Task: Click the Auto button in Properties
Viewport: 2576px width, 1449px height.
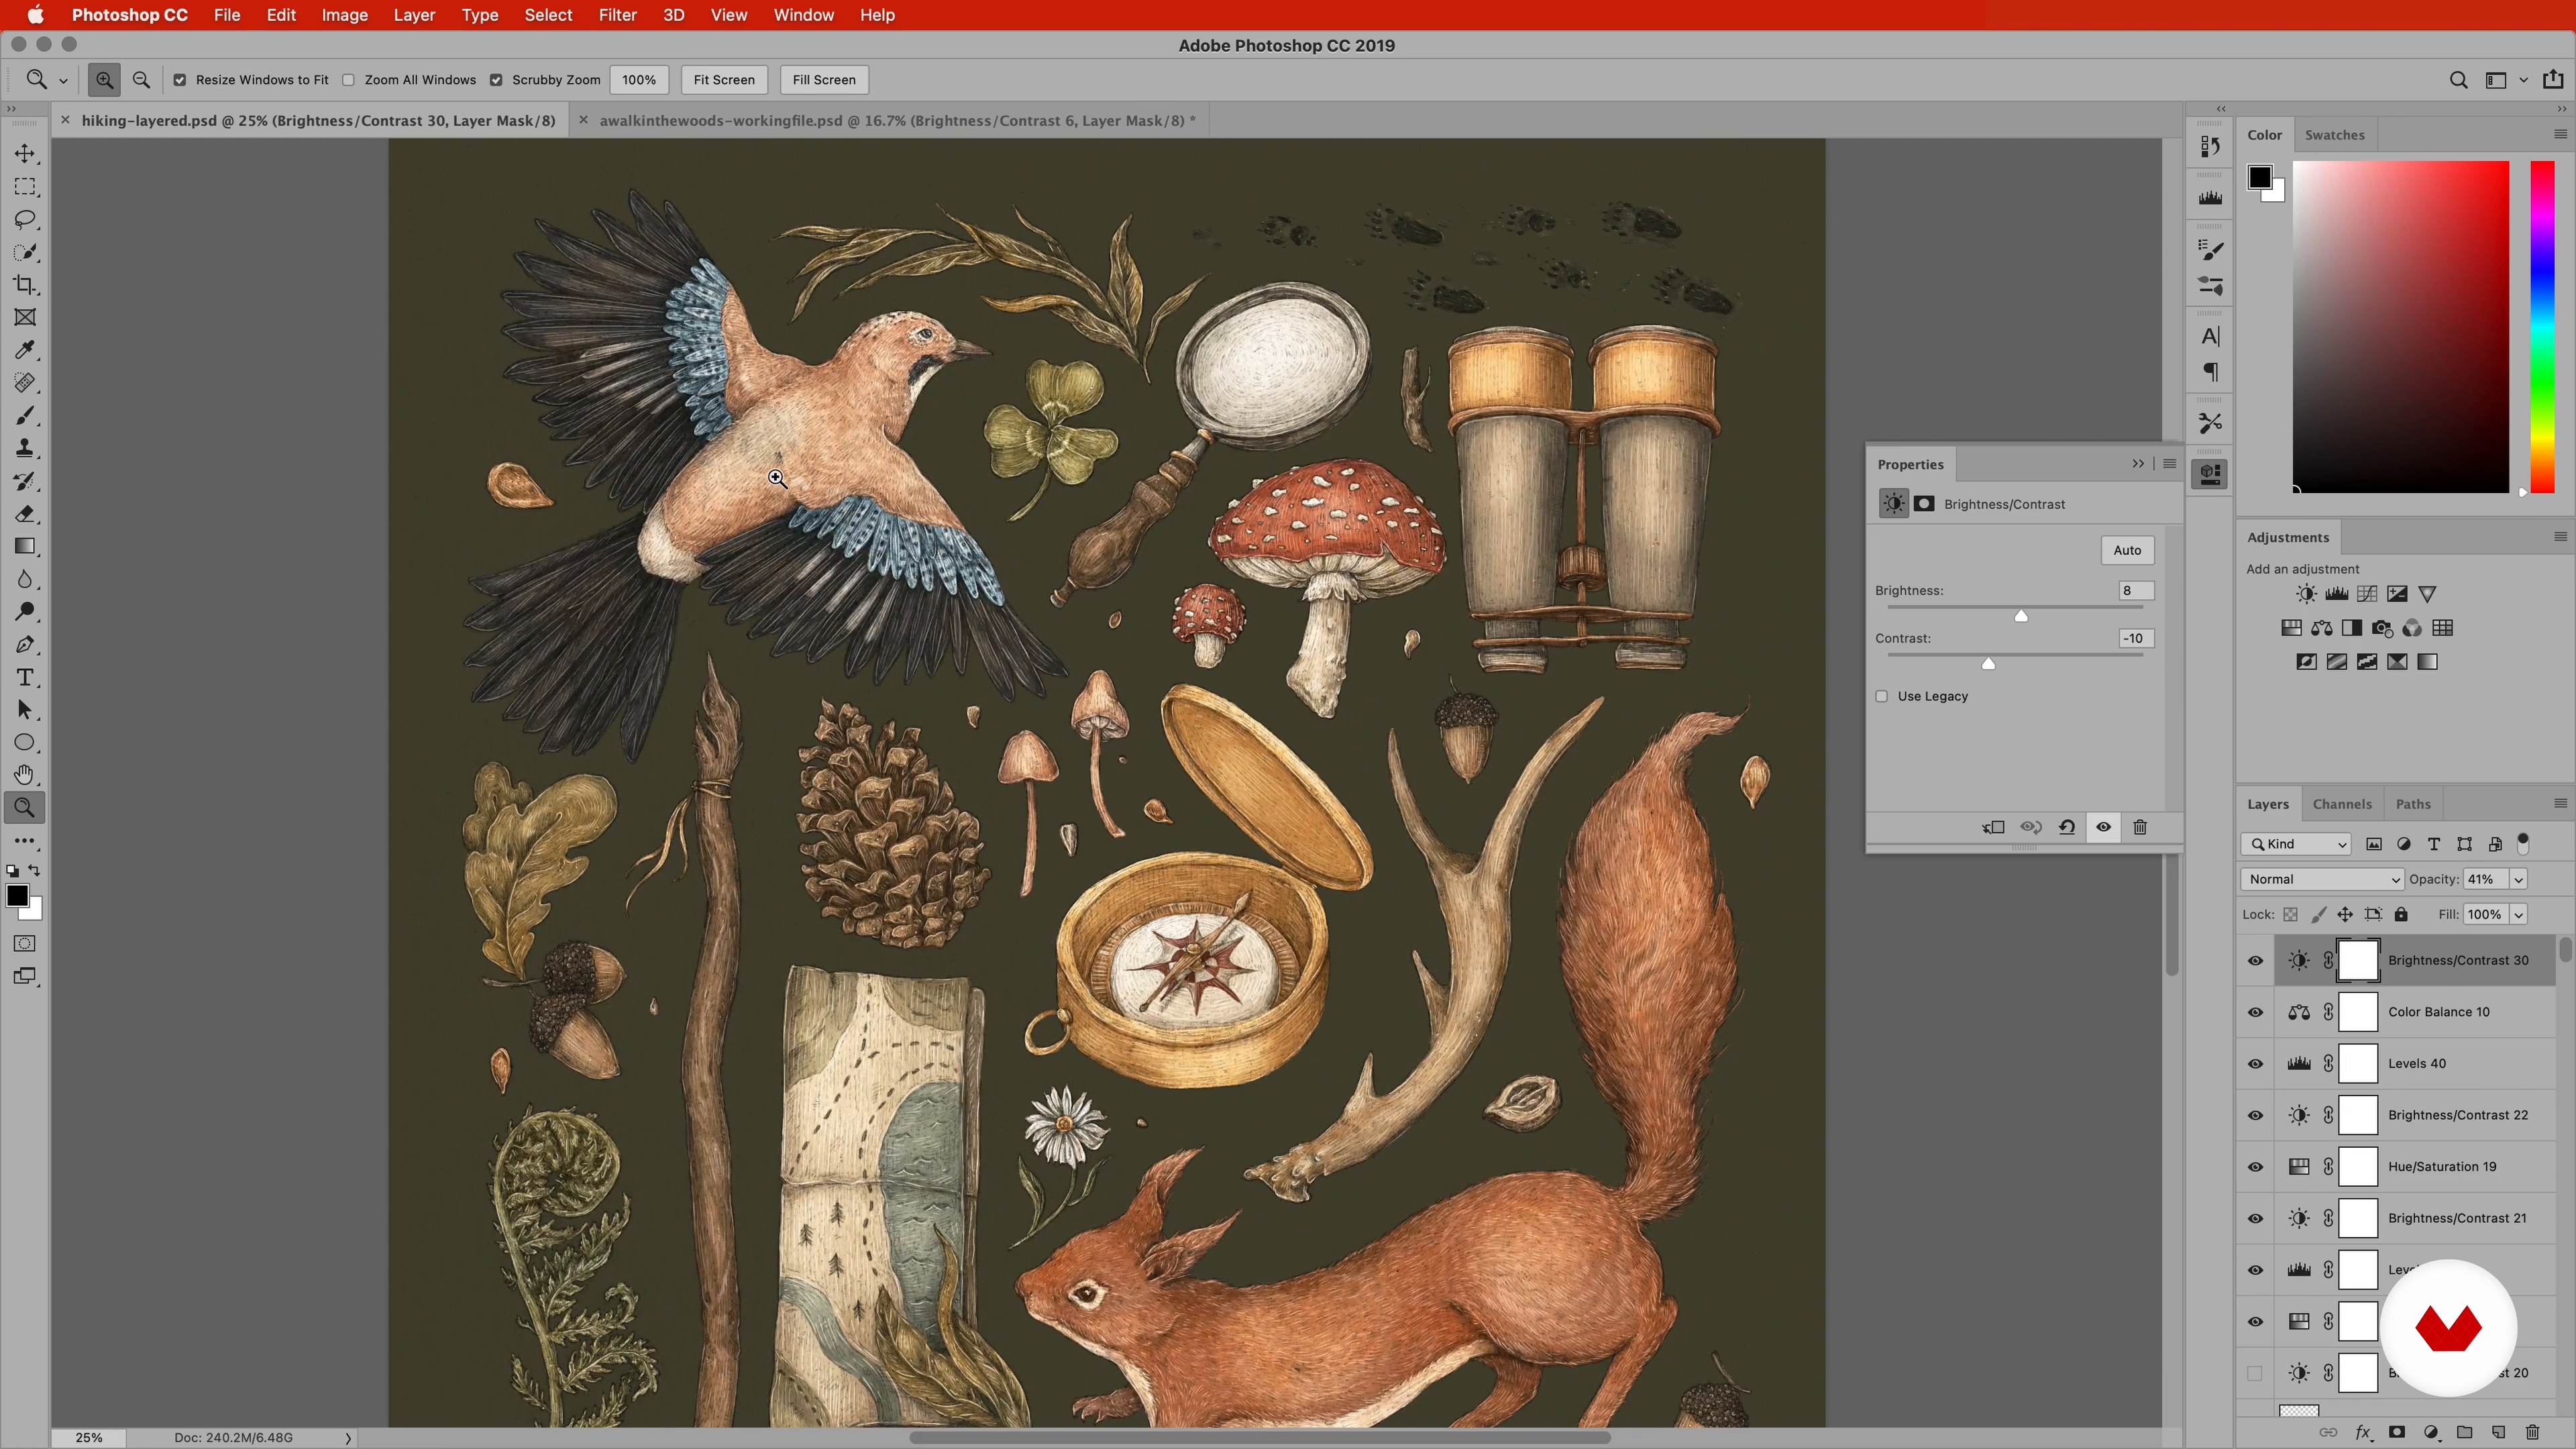Action: [x=2127, y=550]
